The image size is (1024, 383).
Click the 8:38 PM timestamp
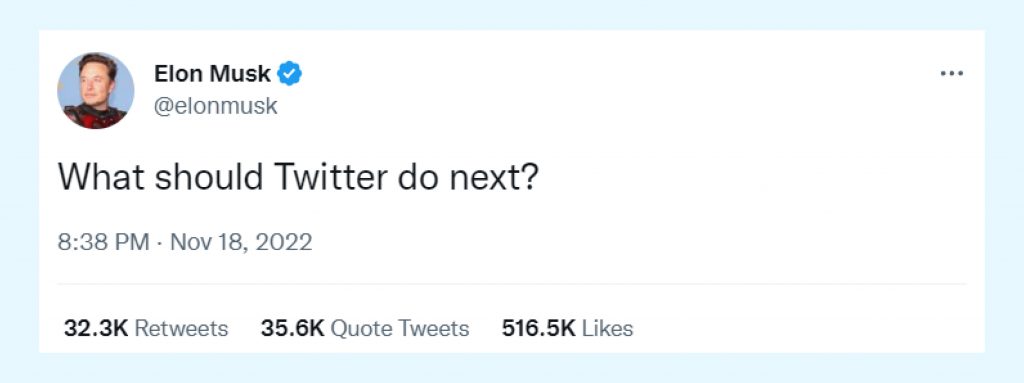pos(103,242)
